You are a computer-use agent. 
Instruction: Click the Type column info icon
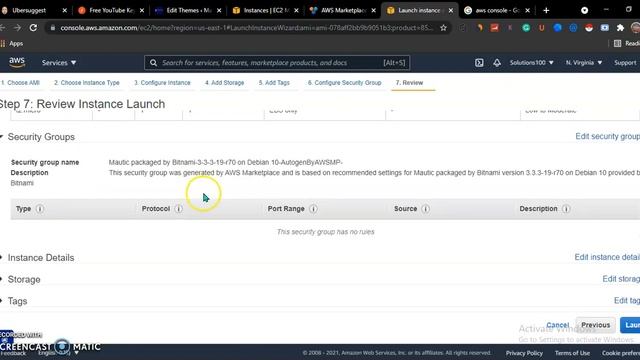(40, 209)
